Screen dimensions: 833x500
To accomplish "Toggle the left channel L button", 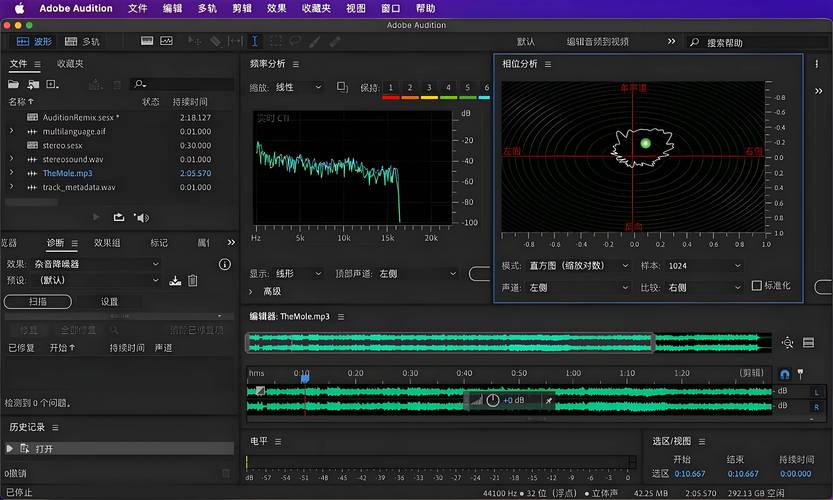I will click(x=816, y=392).
